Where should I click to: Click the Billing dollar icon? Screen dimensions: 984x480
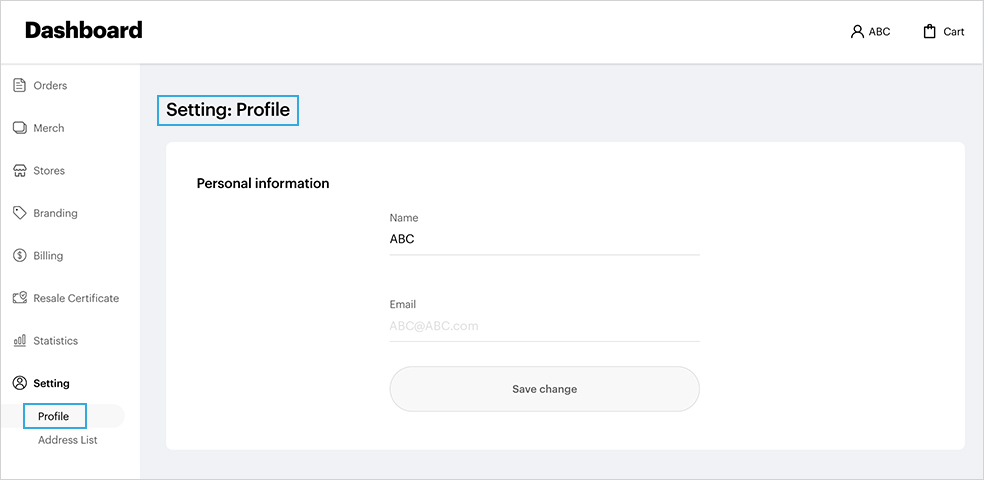(x=19, y=256)
